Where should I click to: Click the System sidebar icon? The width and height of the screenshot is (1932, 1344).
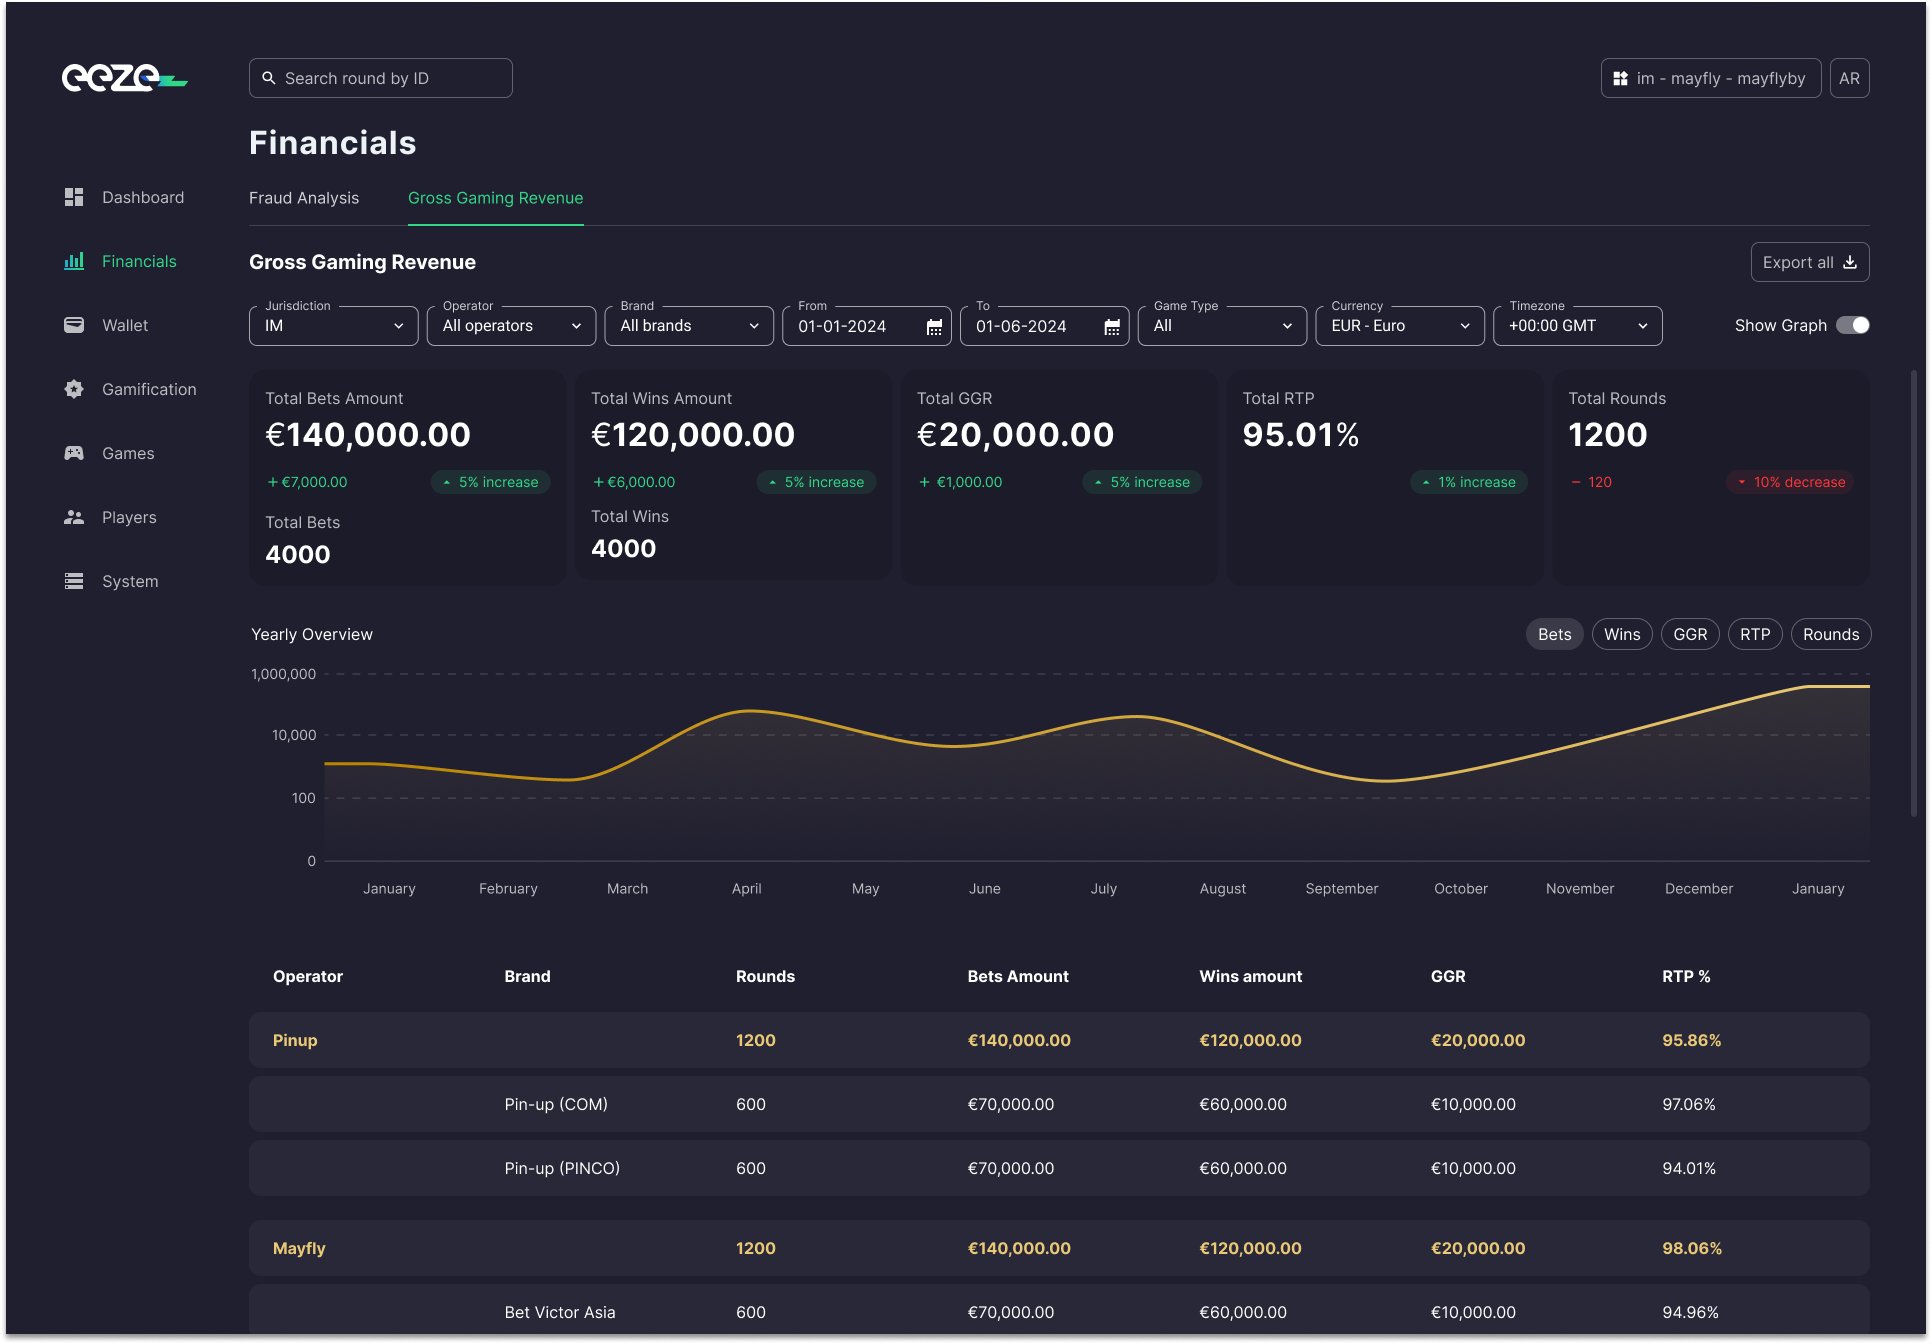73,580
